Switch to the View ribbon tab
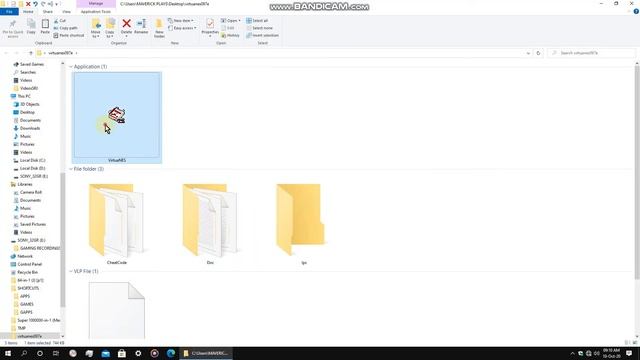This screenshot has height=360, width=640. pos(66,12)
